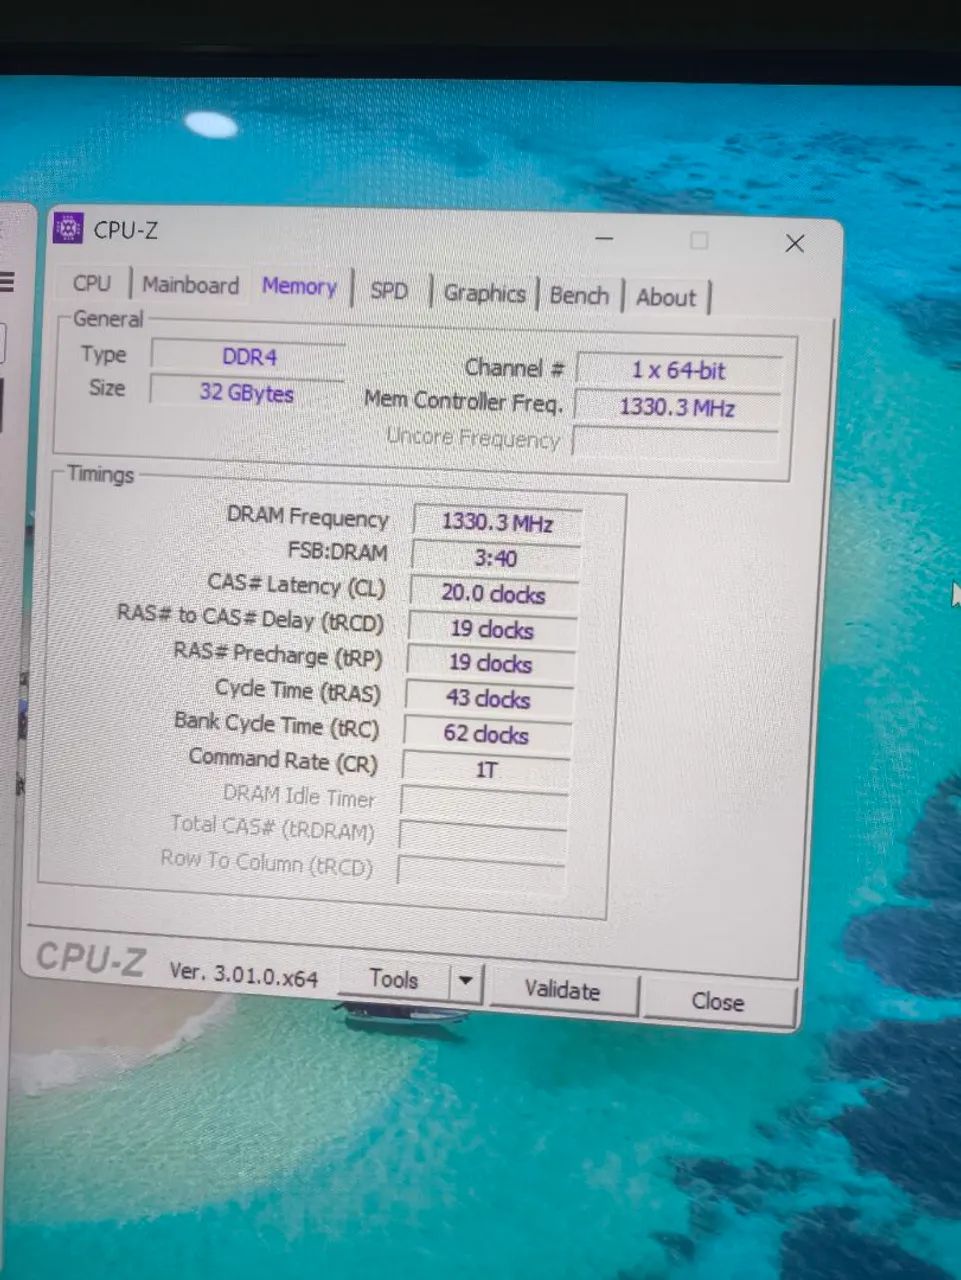Close CPU-Z with the X button

[x=795, y=243]
